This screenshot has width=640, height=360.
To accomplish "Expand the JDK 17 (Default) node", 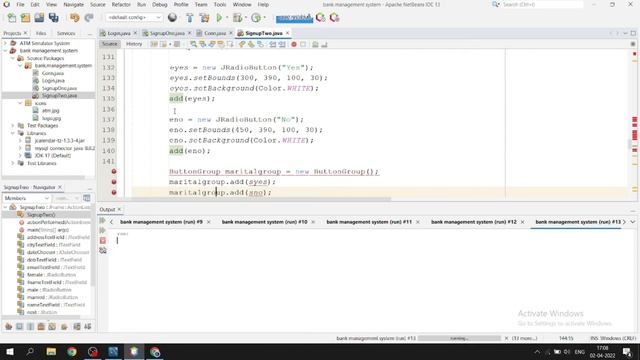I will pos(20,156).
